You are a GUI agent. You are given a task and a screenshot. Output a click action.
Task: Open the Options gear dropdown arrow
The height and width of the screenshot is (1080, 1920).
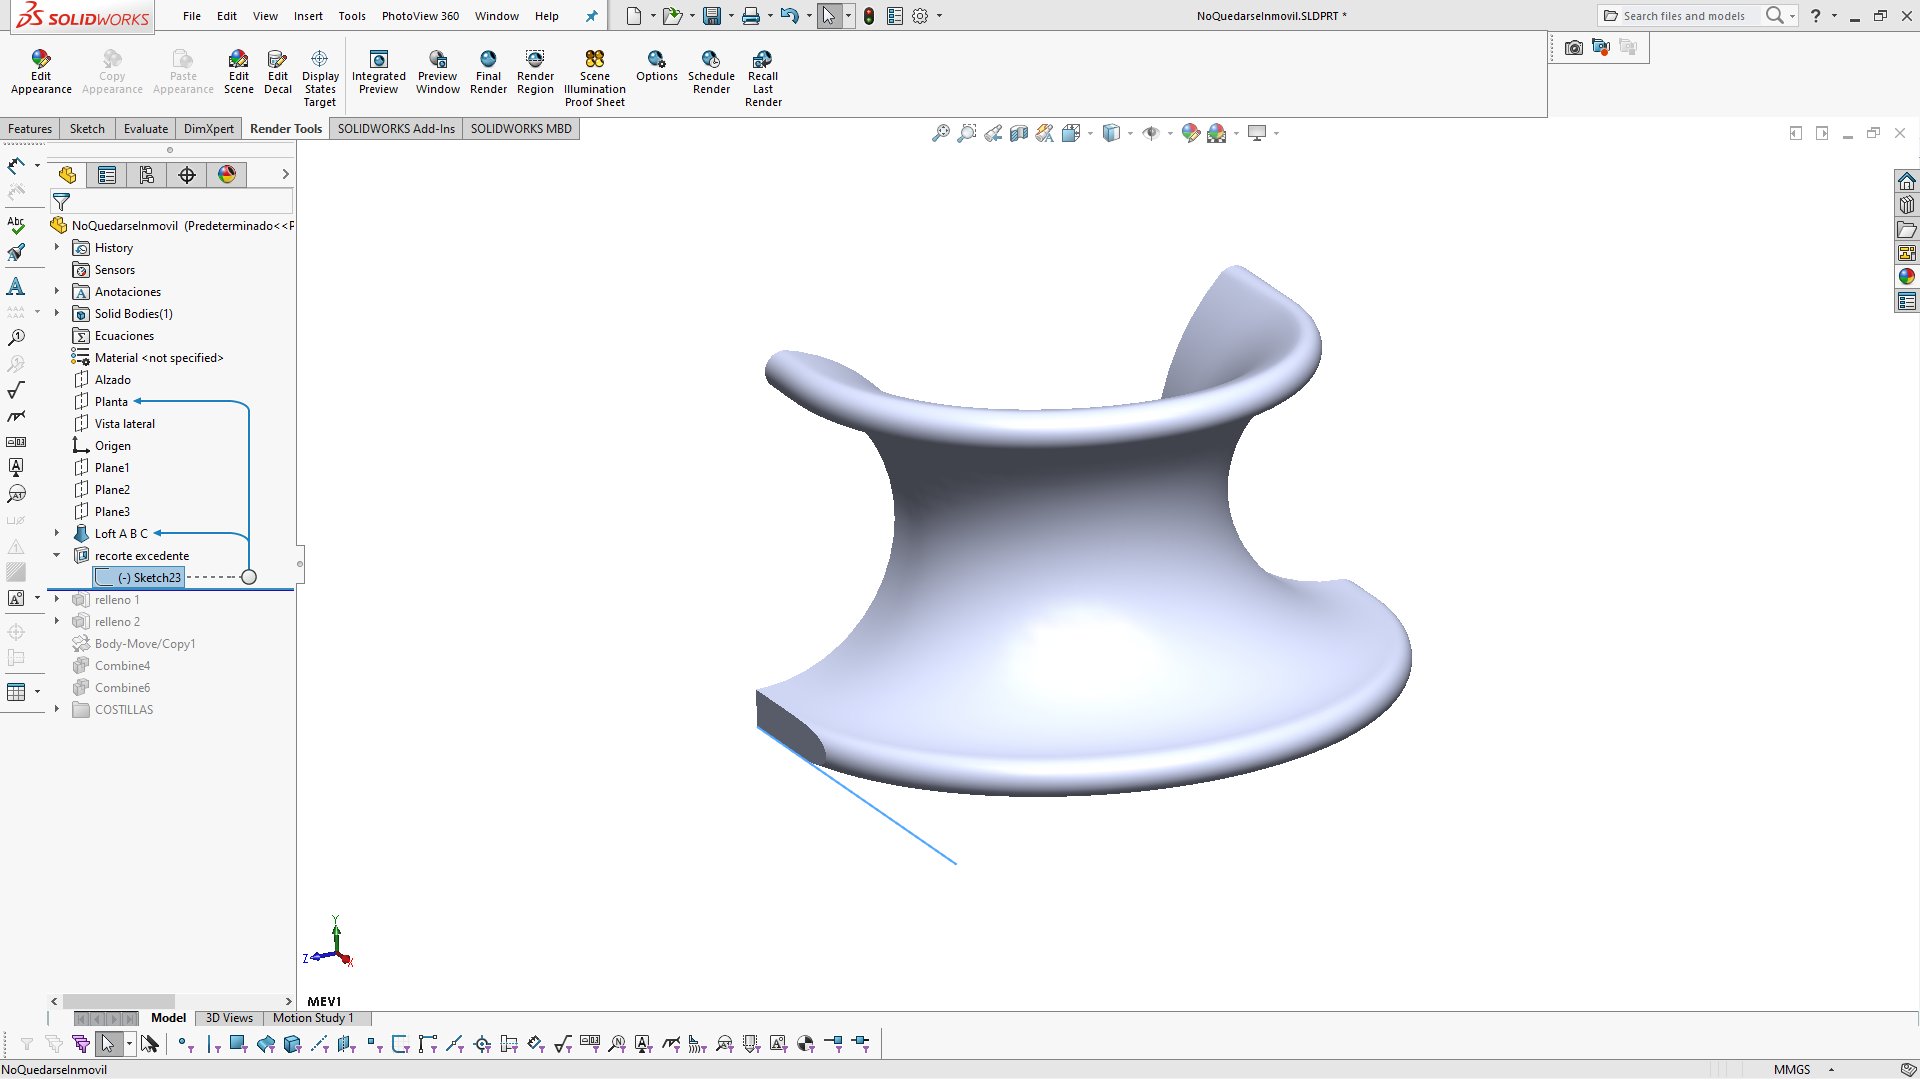939,16
